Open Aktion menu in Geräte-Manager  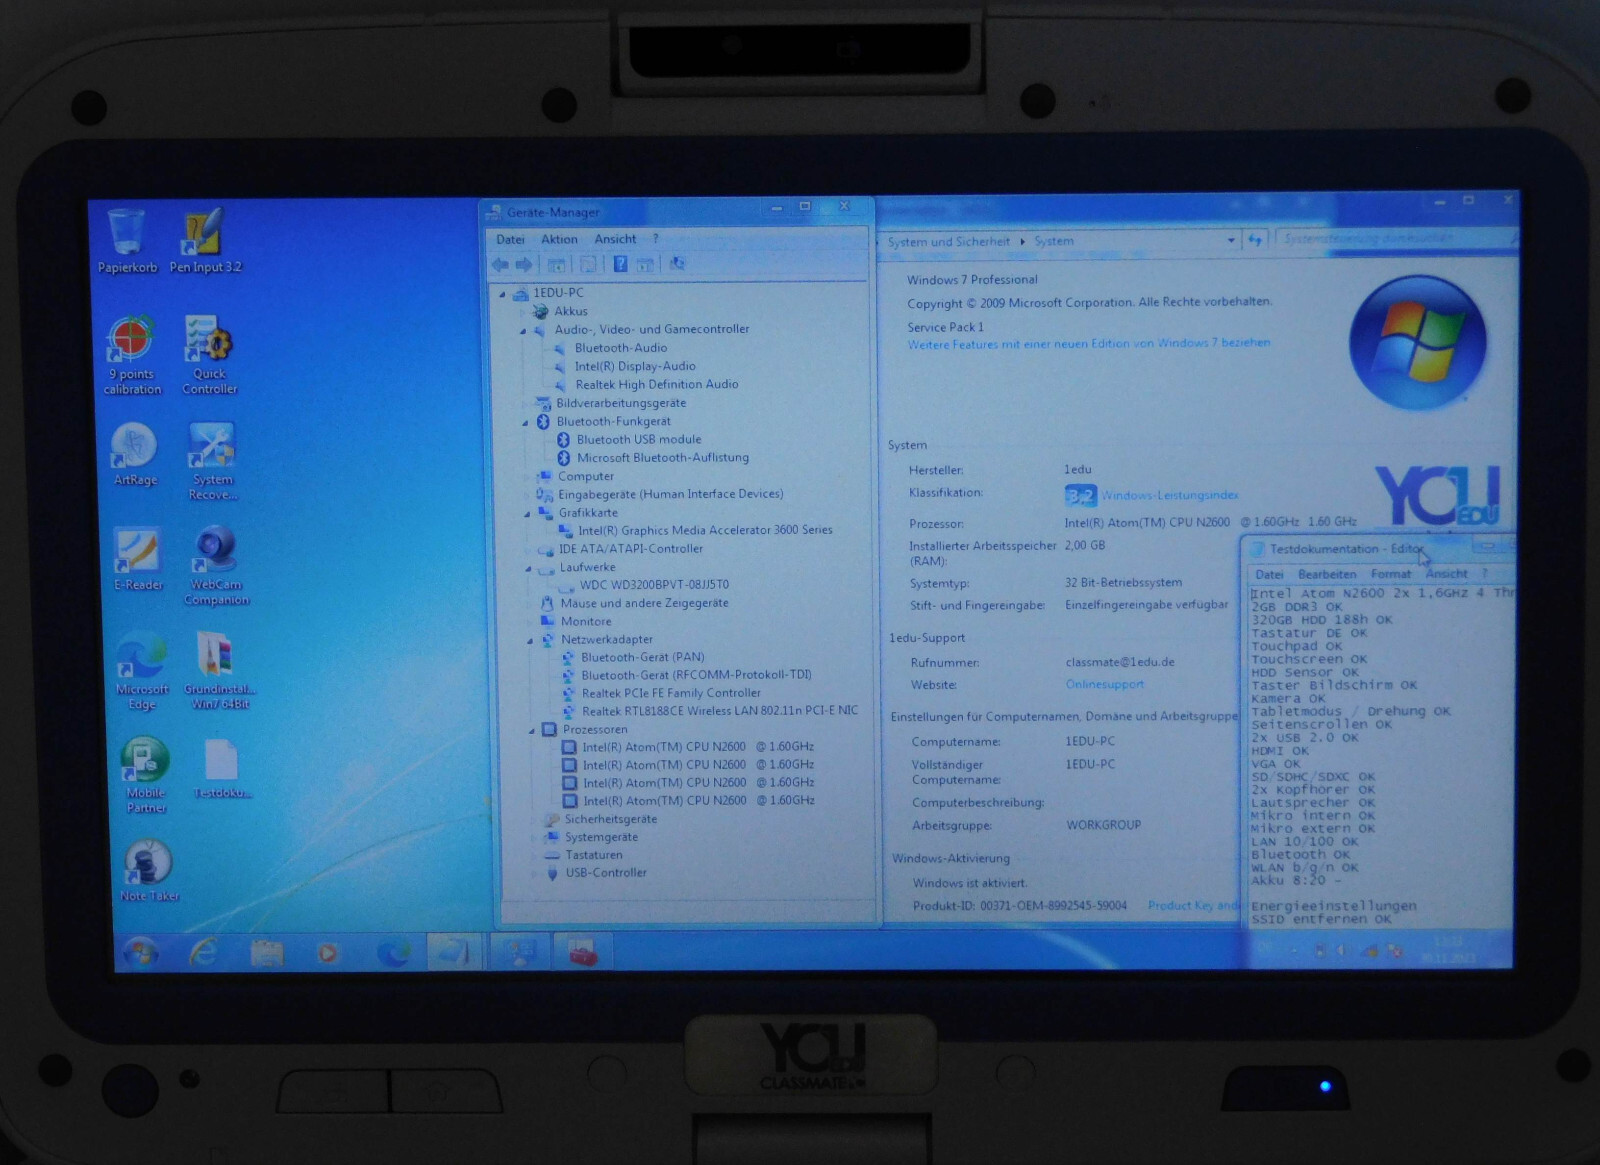tap(559, 239)
